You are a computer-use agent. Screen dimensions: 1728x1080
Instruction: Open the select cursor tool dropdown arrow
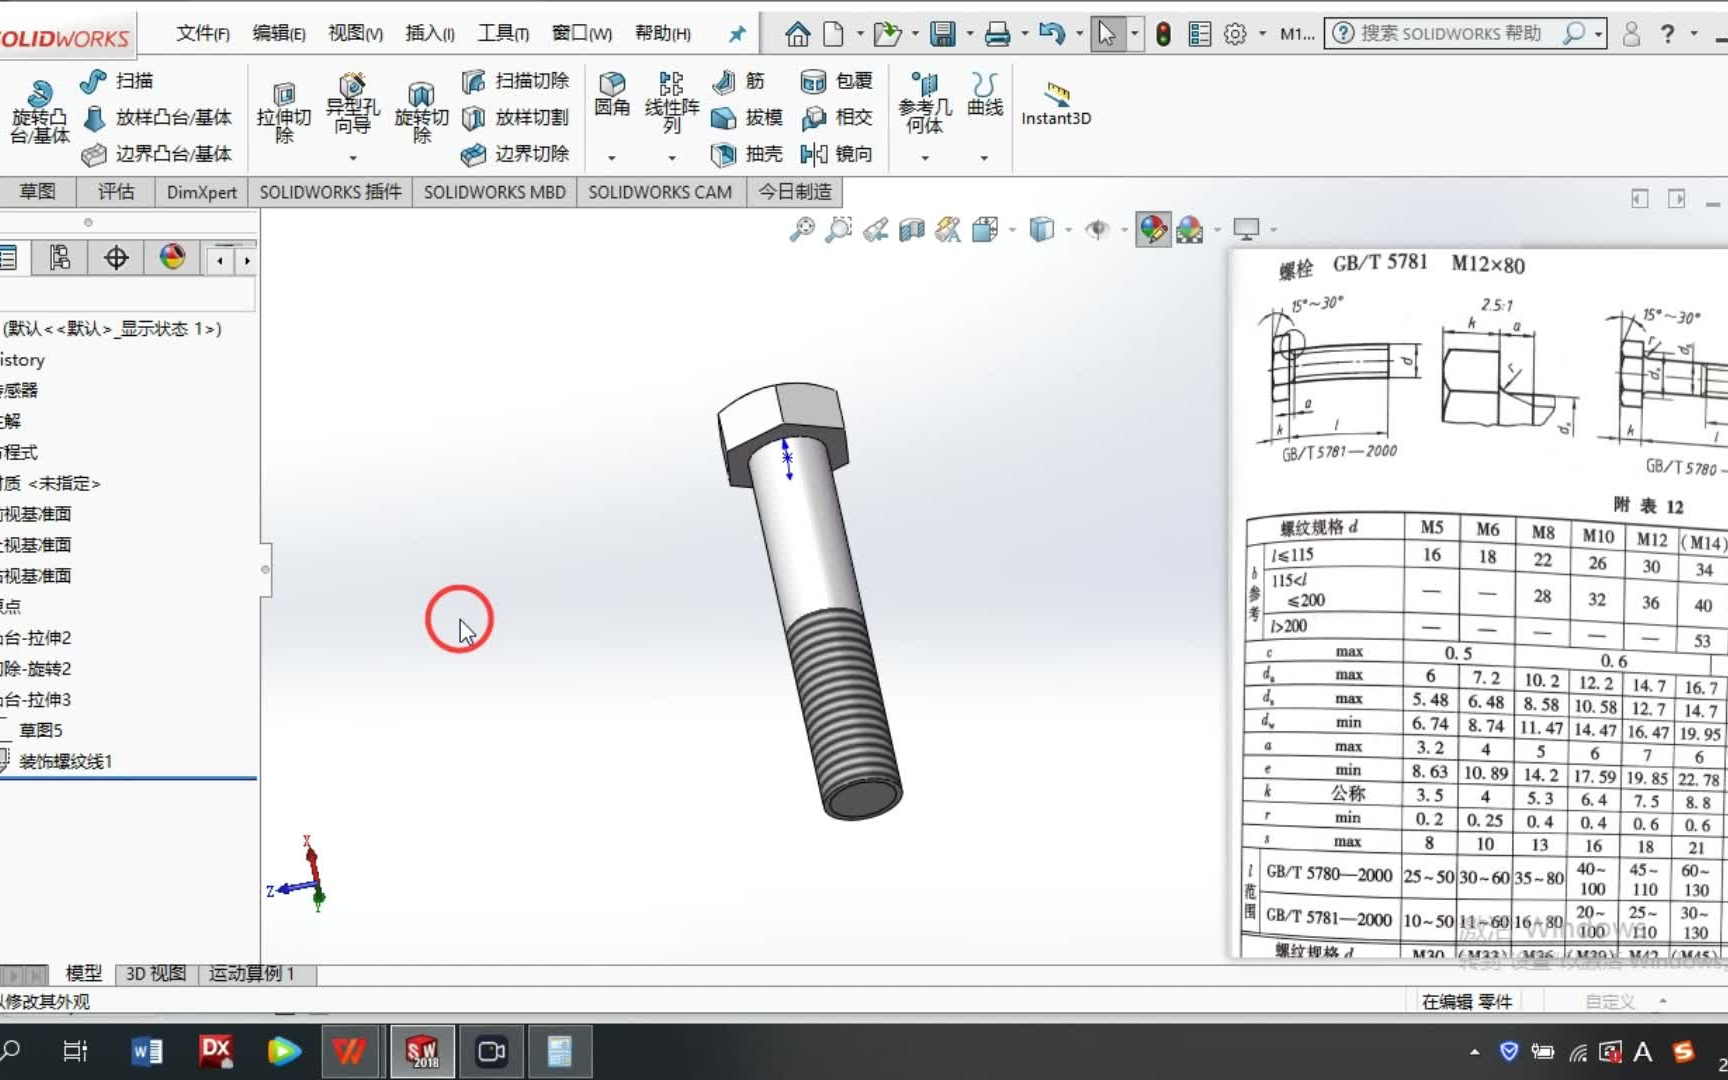click(x=1134, y=34)
